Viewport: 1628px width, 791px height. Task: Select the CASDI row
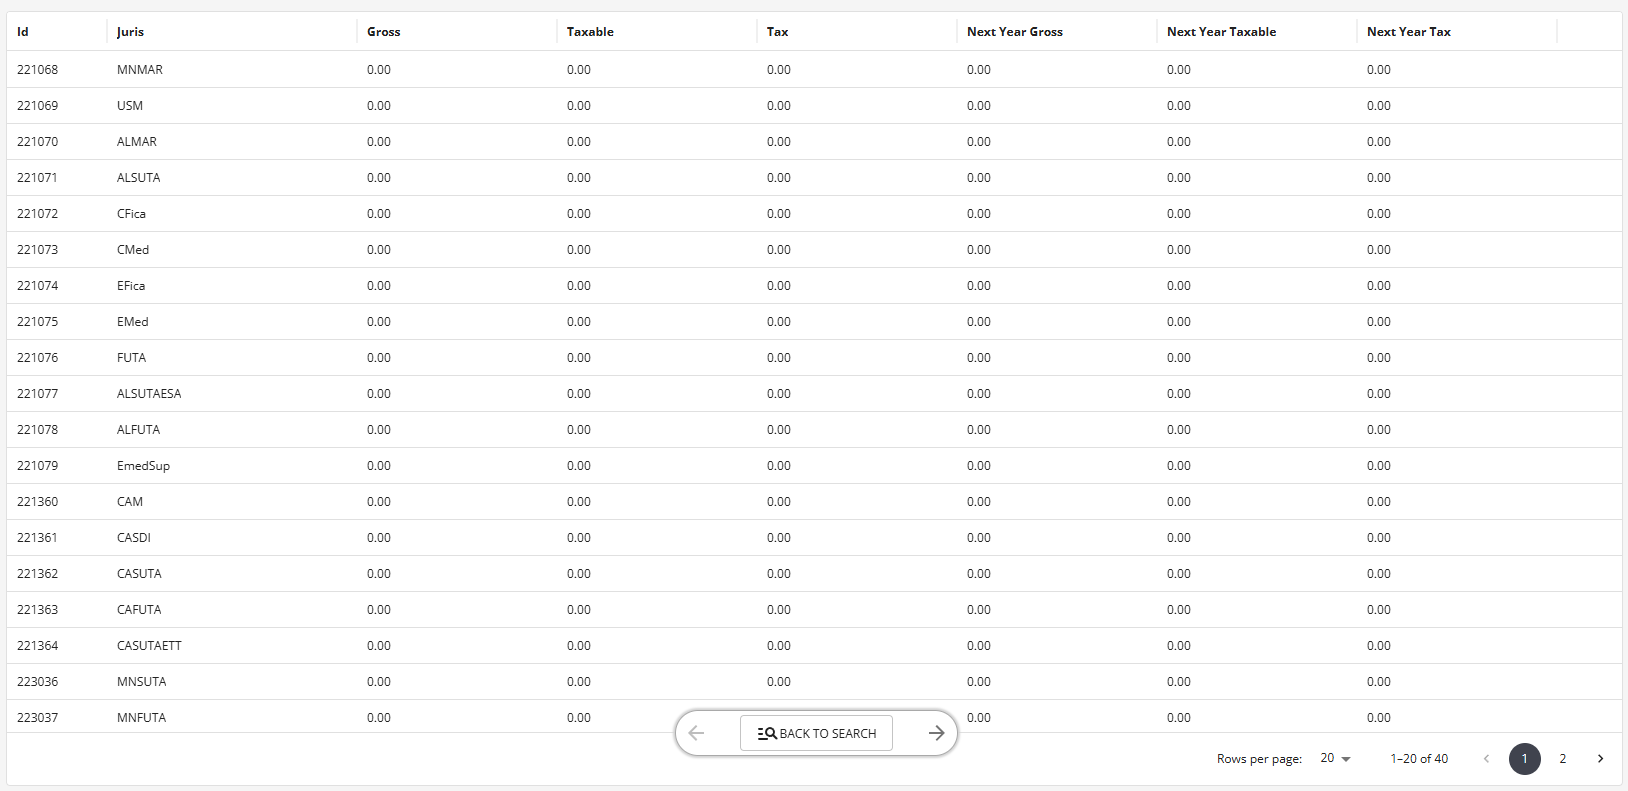point(134,538)
